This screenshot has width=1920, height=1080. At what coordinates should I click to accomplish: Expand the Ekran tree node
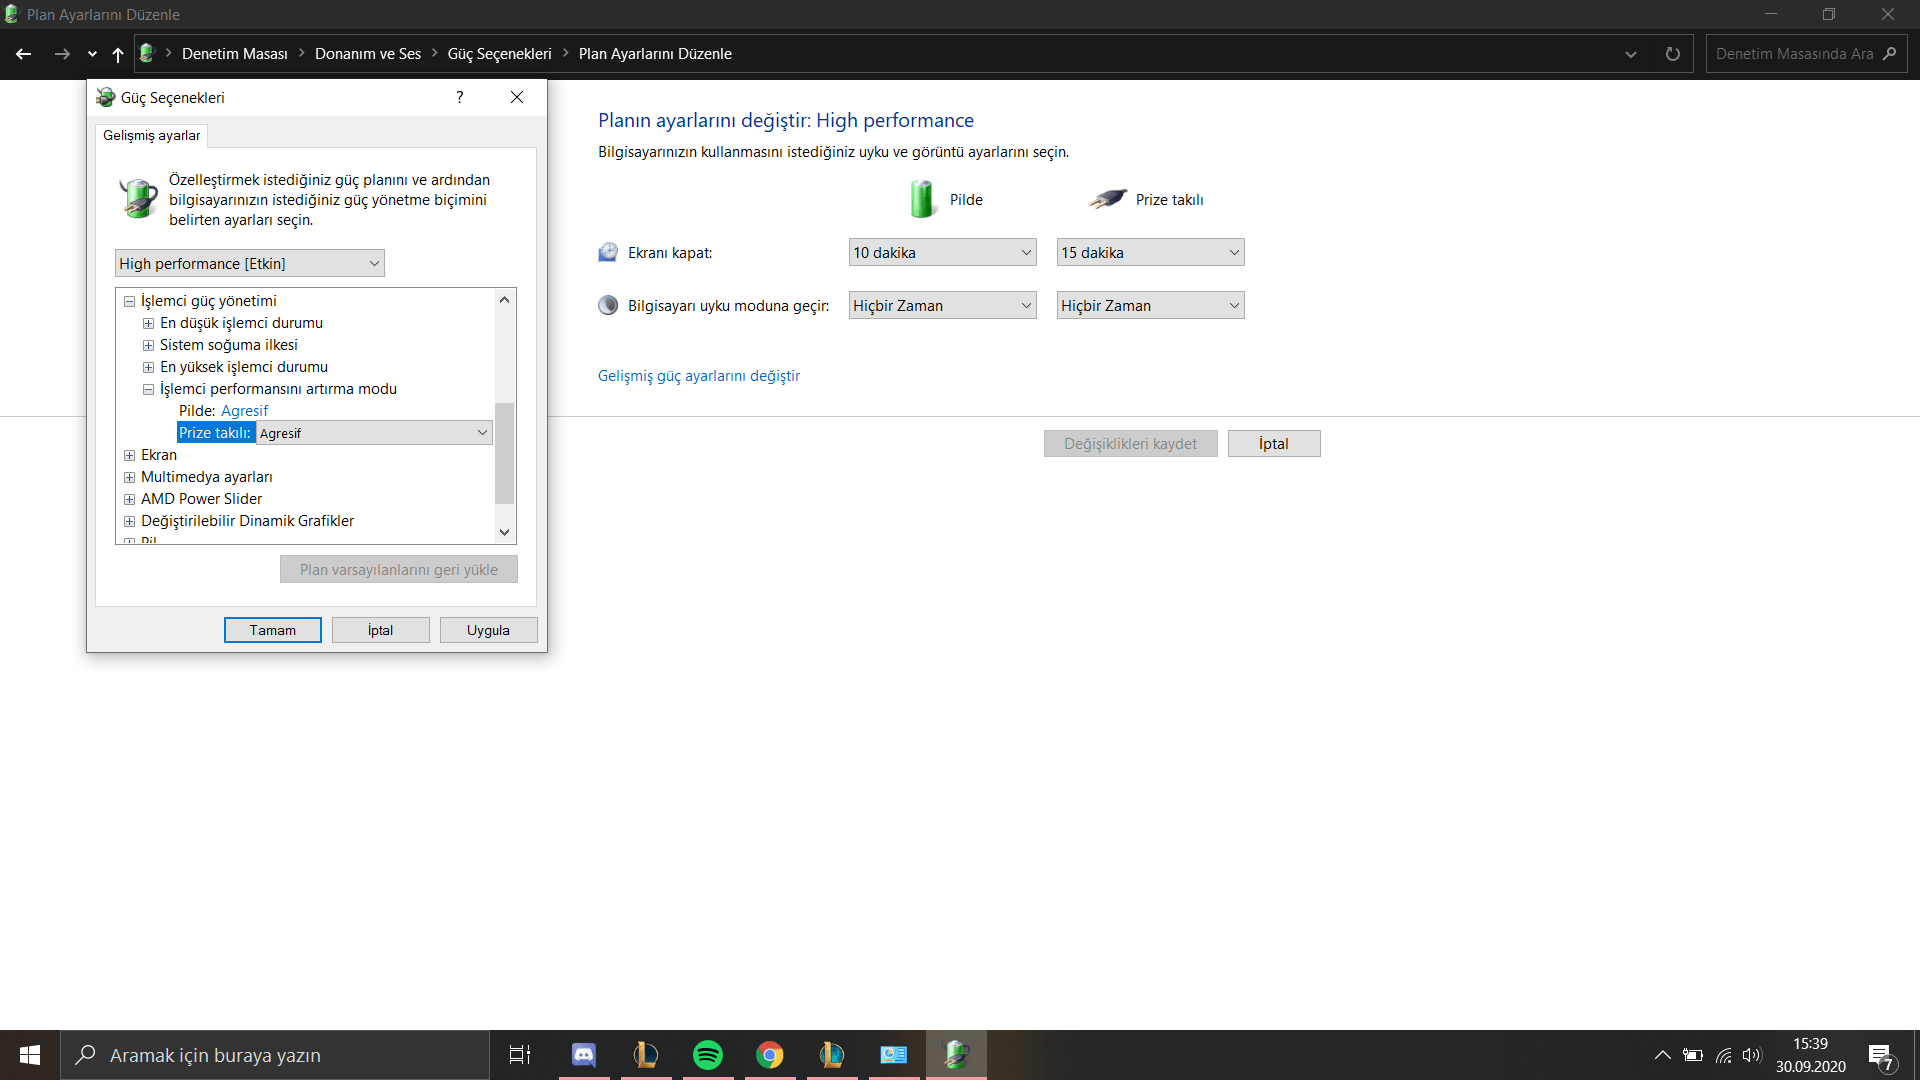pyautogui.click(x=129, y=455)
